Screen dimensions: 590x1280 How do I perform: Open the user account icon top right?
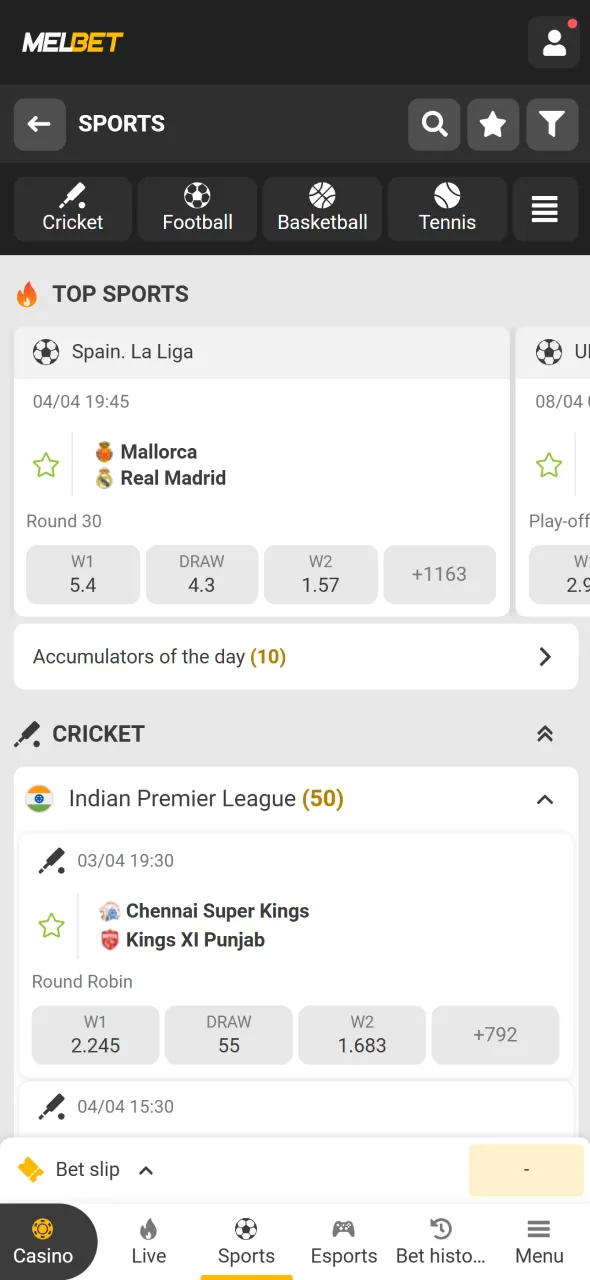[x=554, y=43]
